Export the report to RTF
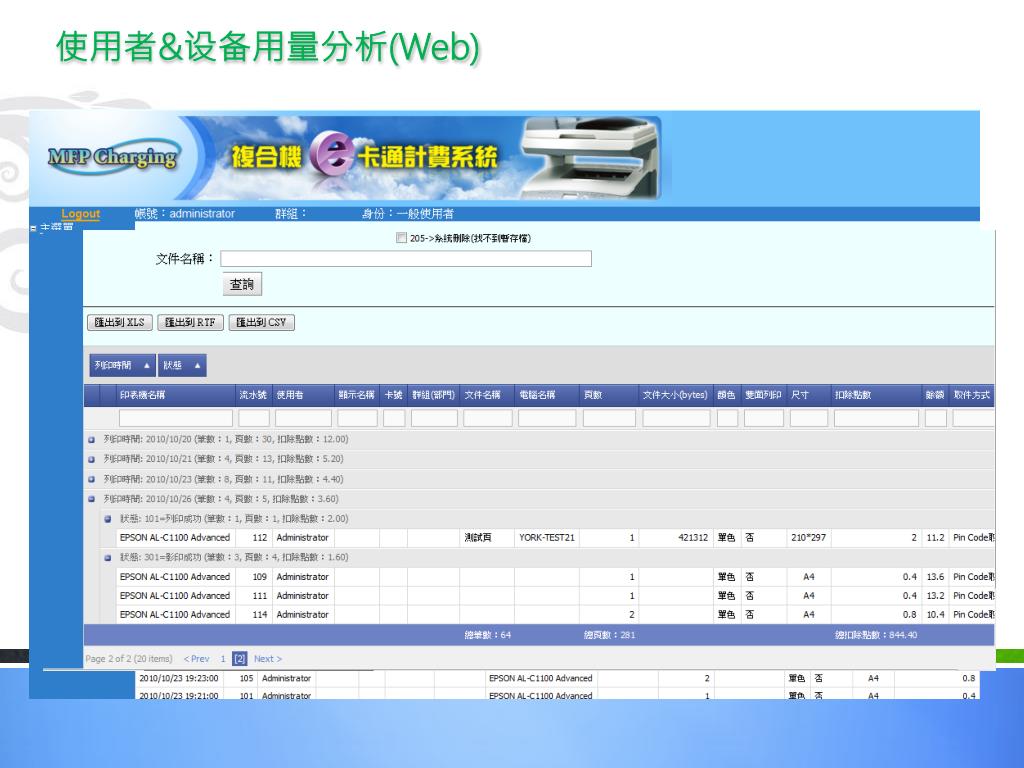The width and height of the screenshot is (1024, 768). pos(190,323)
